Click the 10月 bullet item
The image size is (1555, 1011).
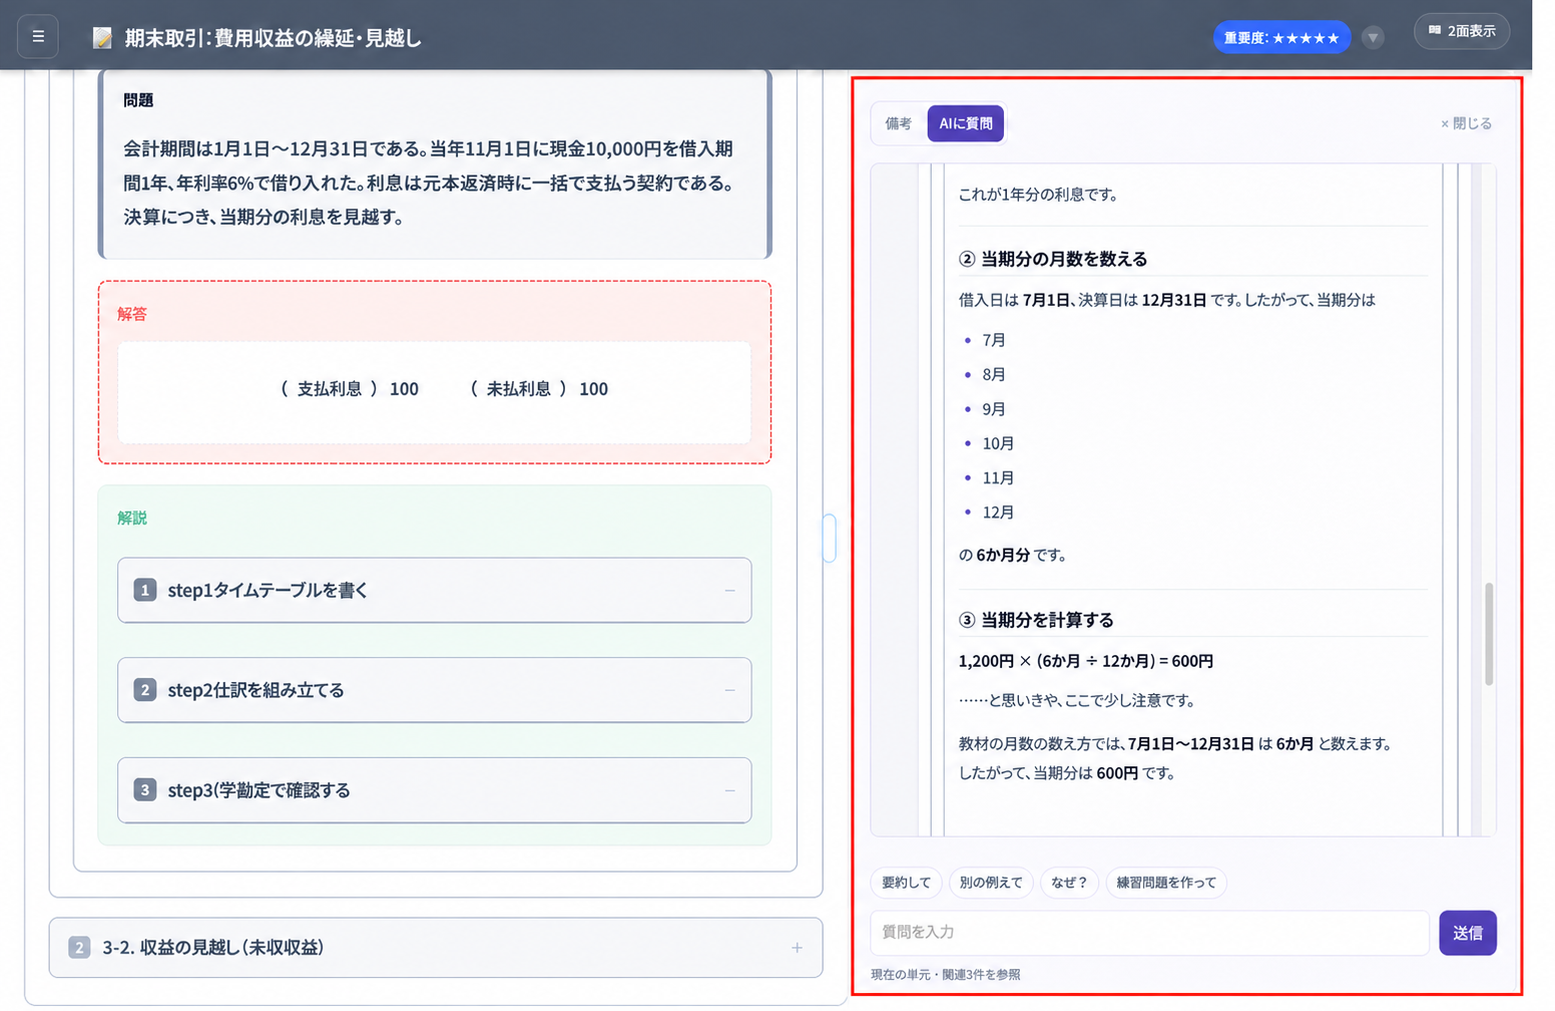998,444
